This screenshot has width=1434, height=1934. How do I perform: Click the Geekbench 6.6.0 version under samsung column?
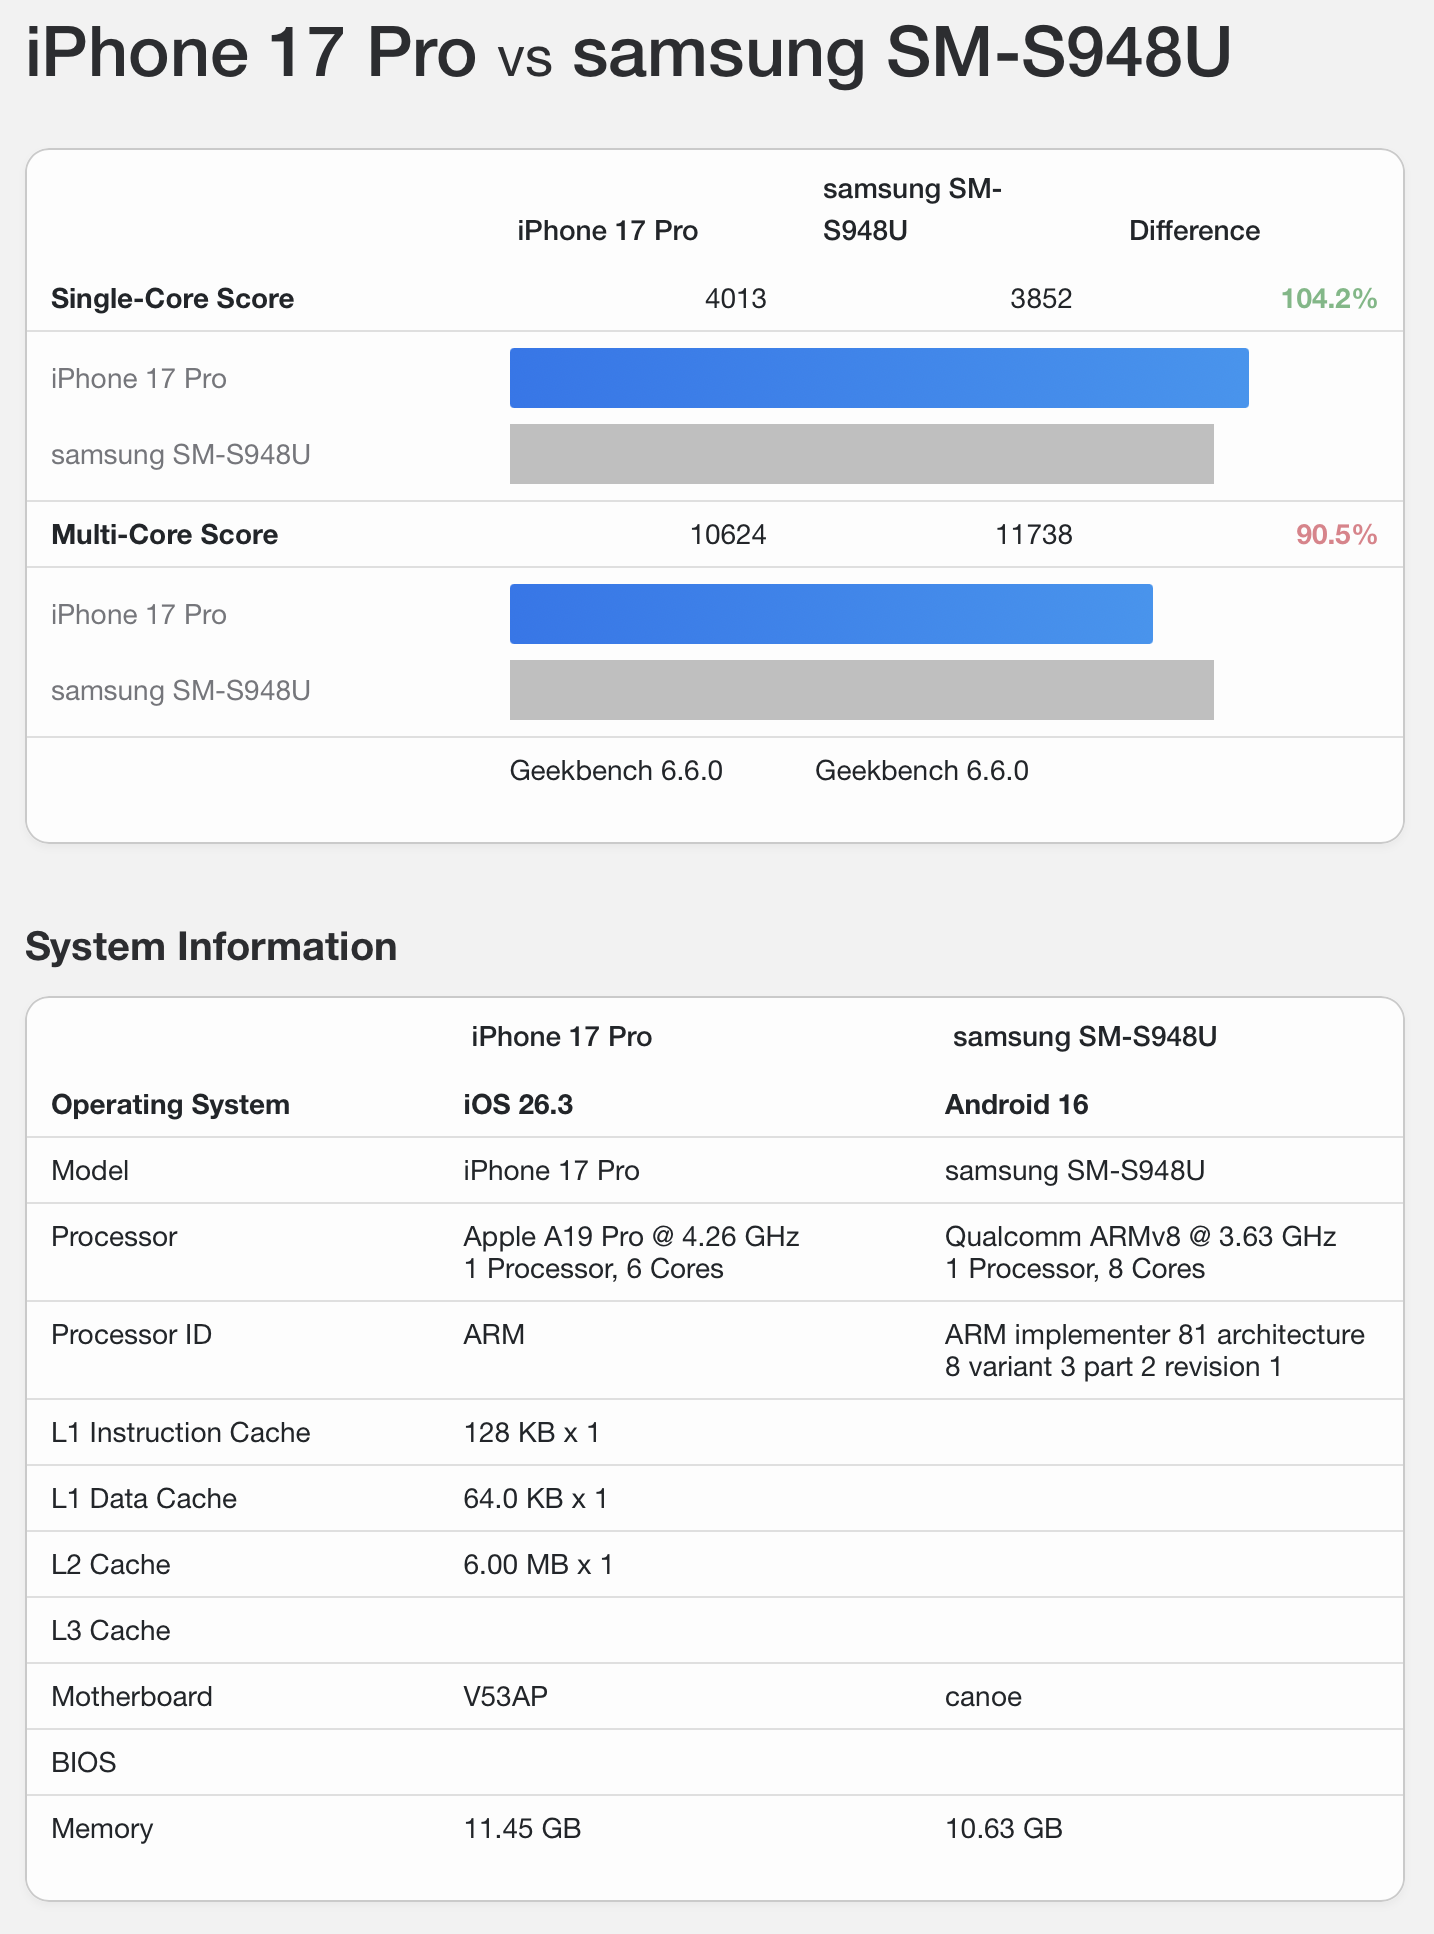[922, 771]
